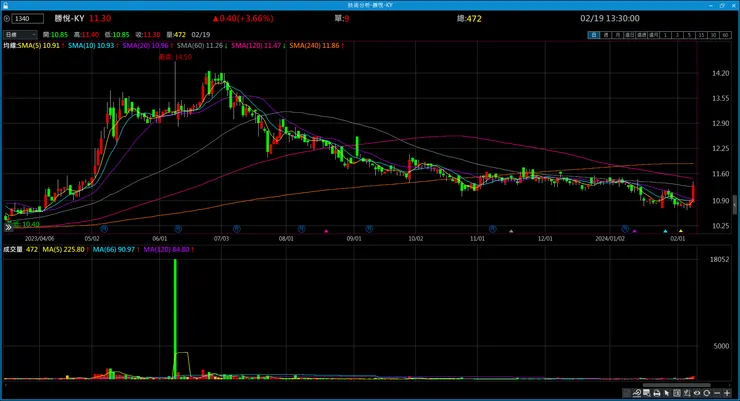The height and width of the screenshot is (401, 740).
Task: Zoom in the chart with plus icon
Action: coord(727,393)
